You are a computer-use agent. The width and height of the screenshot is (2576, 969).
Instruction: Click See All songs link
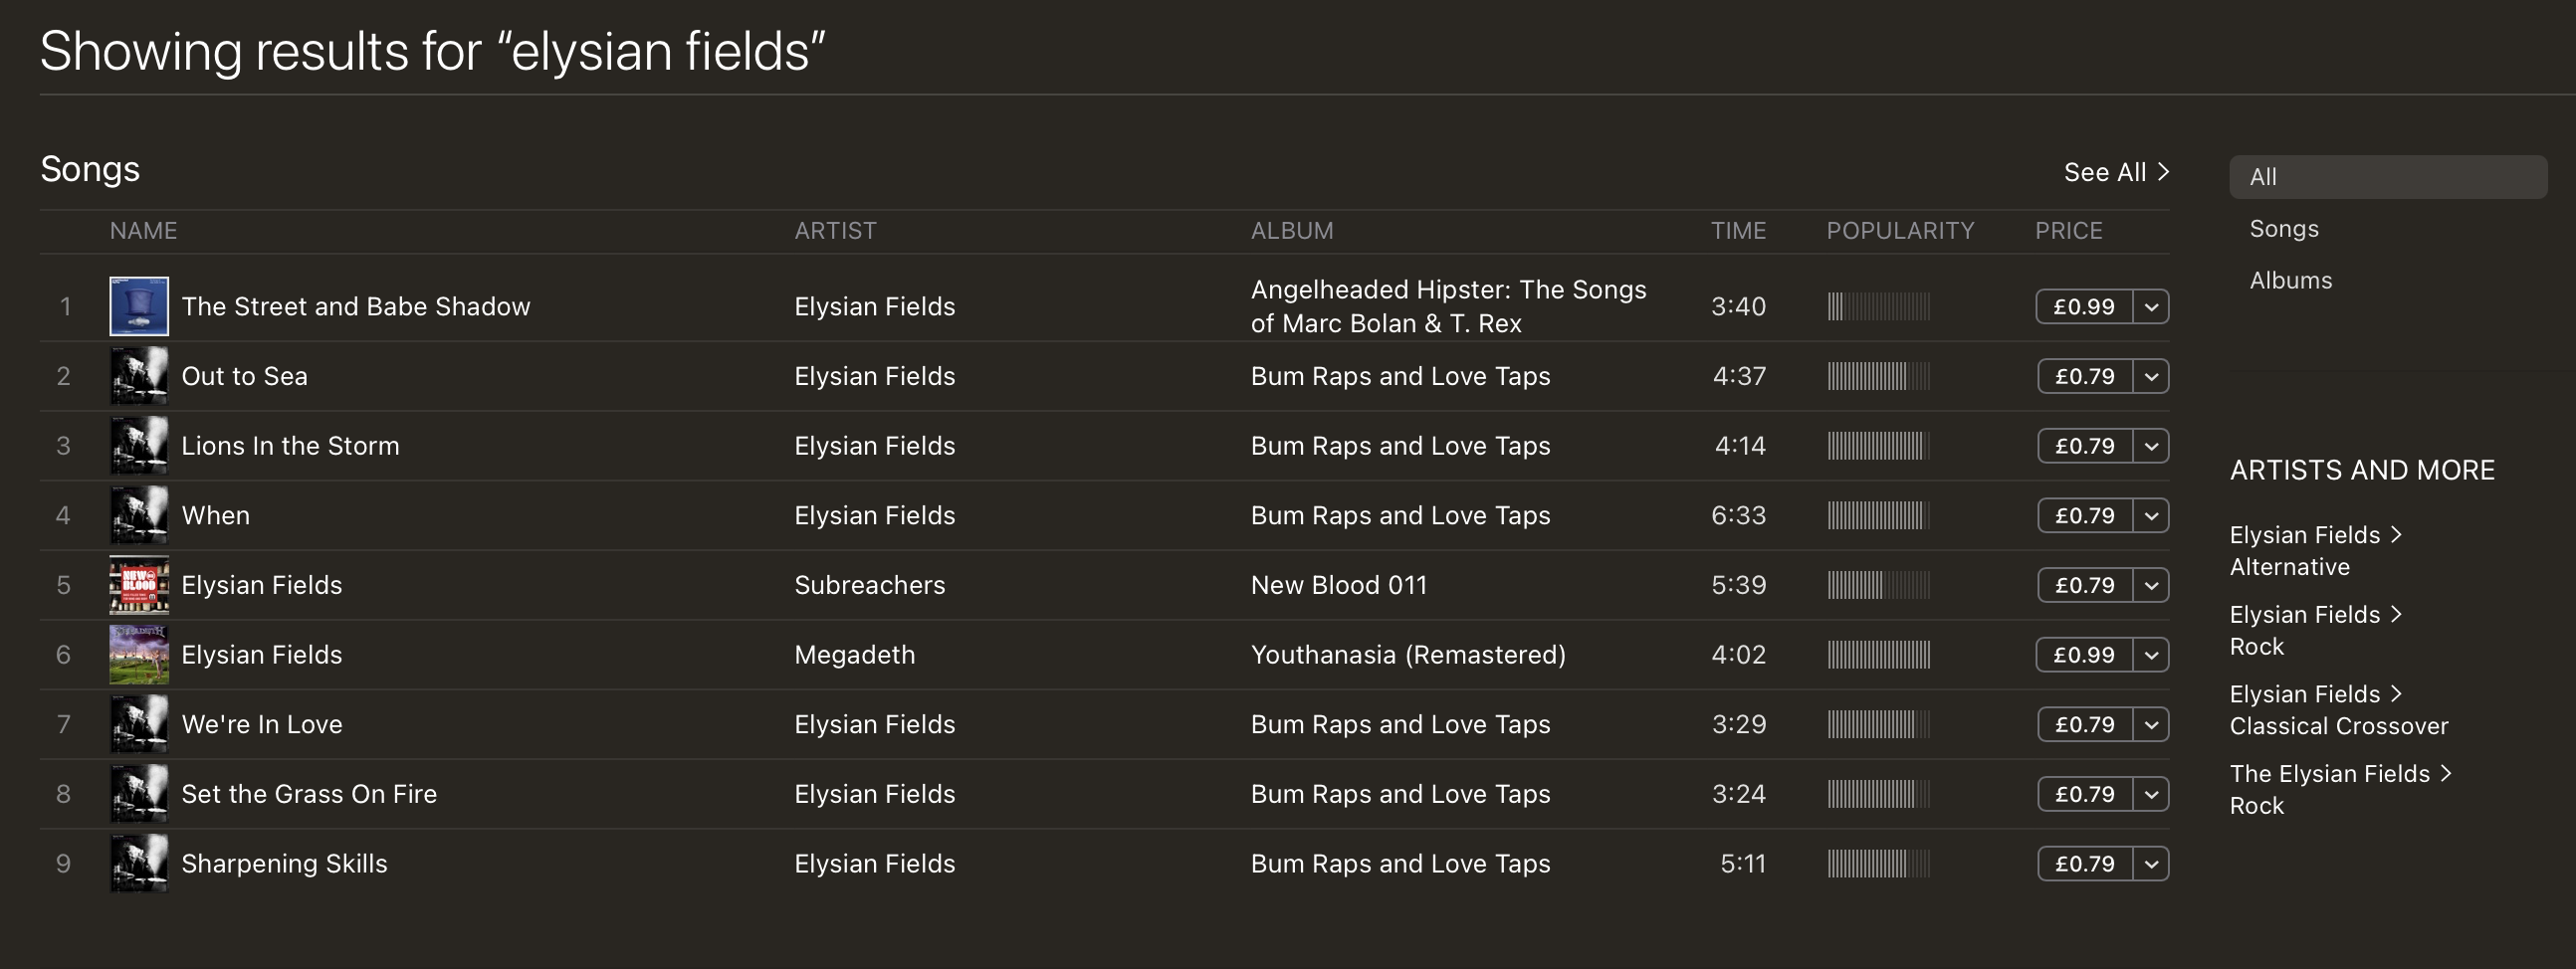(x=2115, y=172)
